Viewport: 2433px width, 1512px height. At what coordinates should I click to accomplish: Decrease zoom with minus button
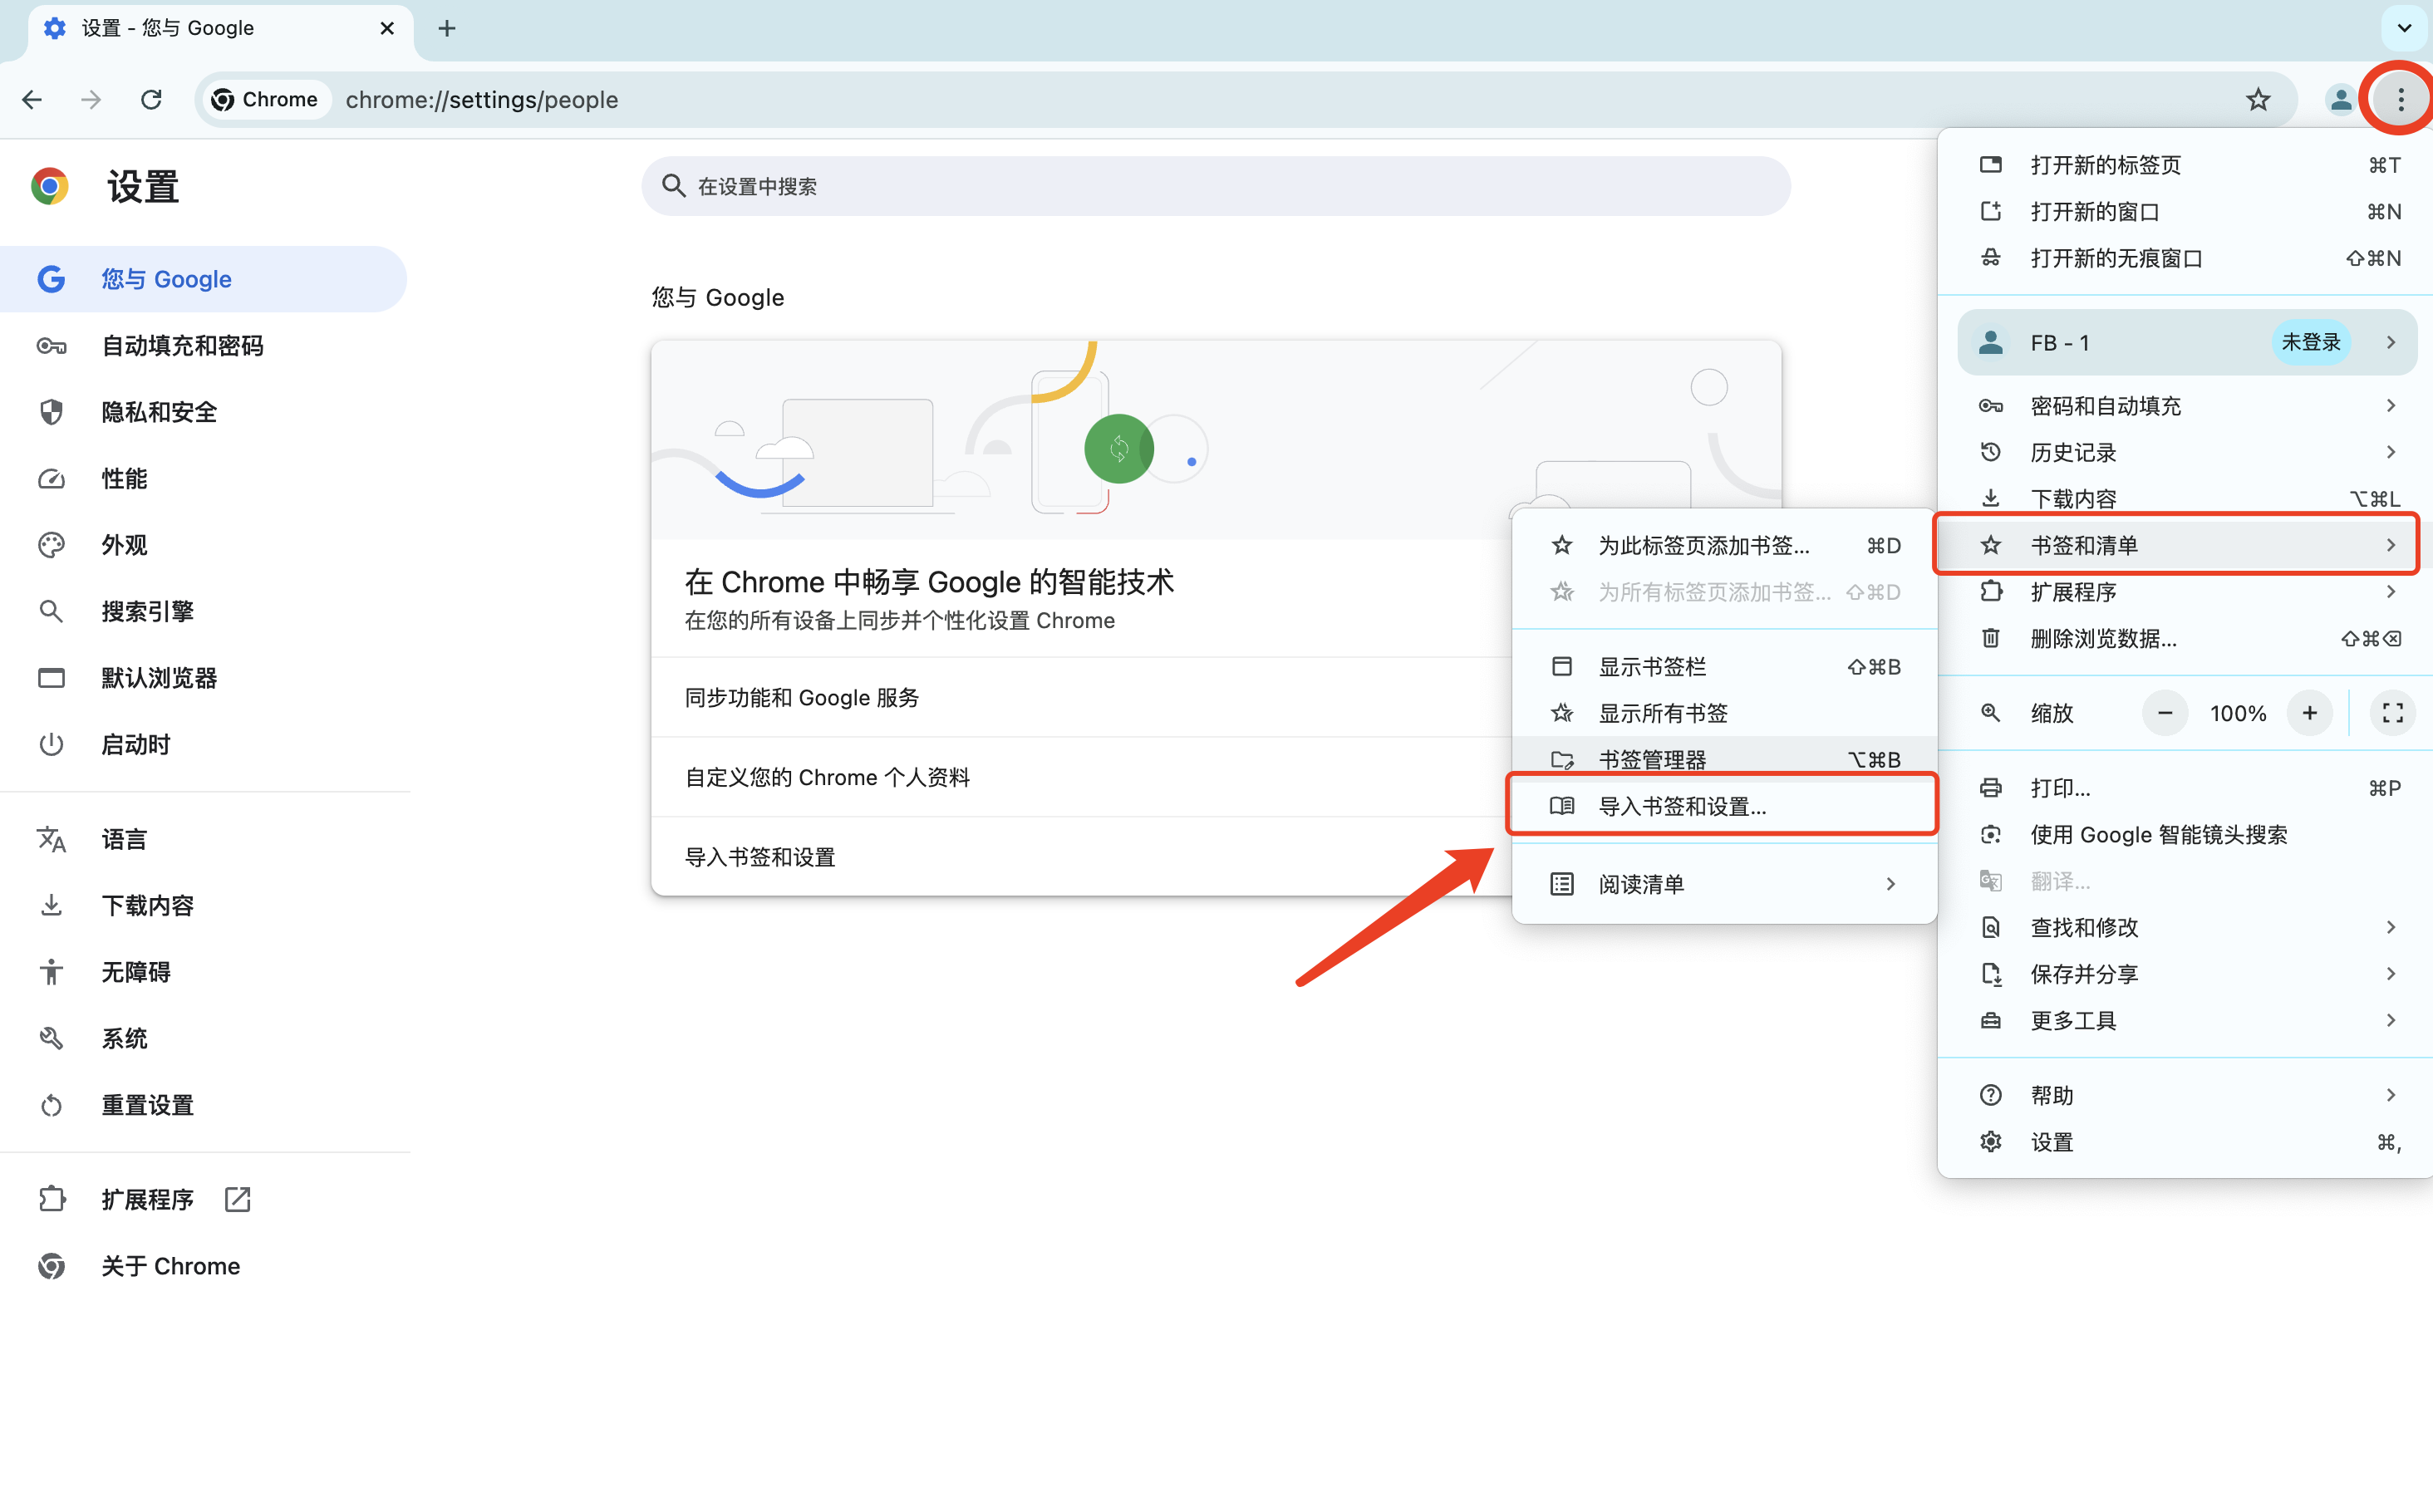[x=2165, y=713]
